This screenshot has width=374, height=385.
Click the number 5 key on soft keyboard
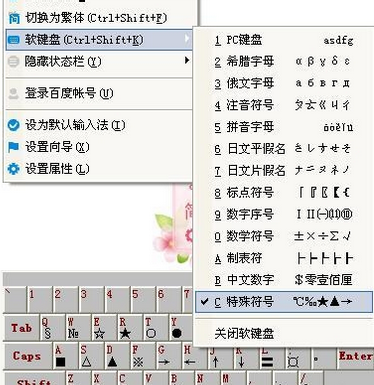[x=143, y=300]
